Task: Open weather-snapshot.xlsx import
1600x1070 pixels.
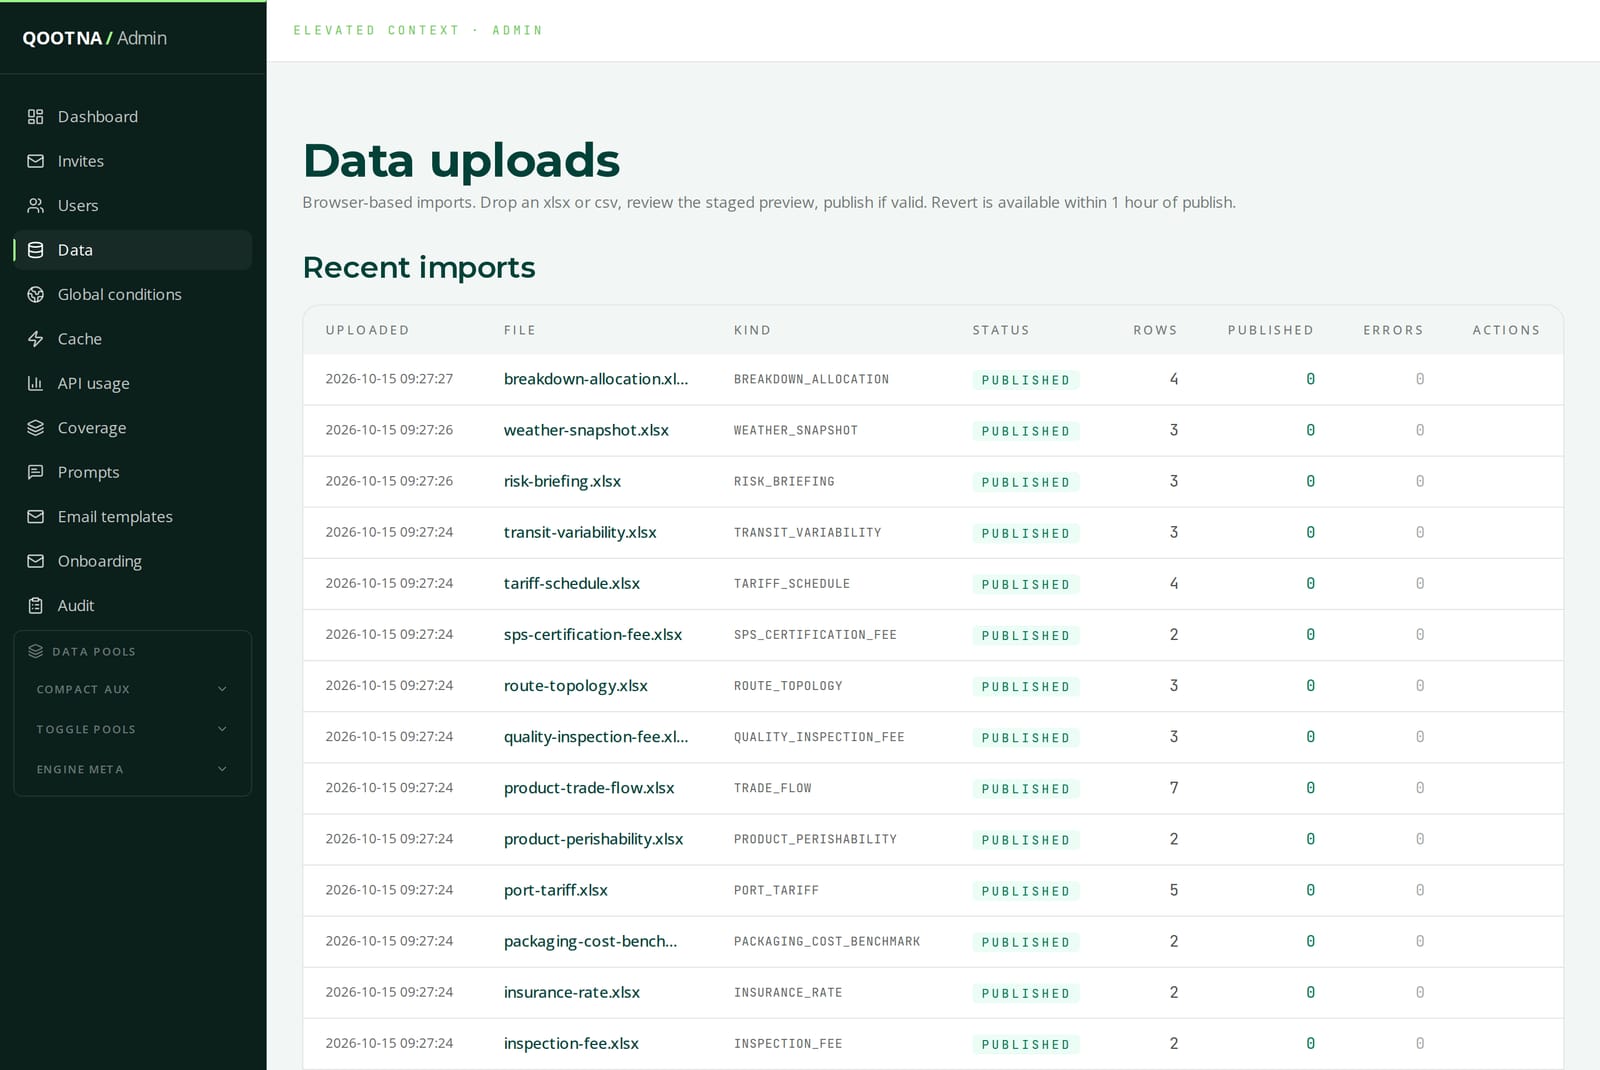Action: (x=586, y=430)
